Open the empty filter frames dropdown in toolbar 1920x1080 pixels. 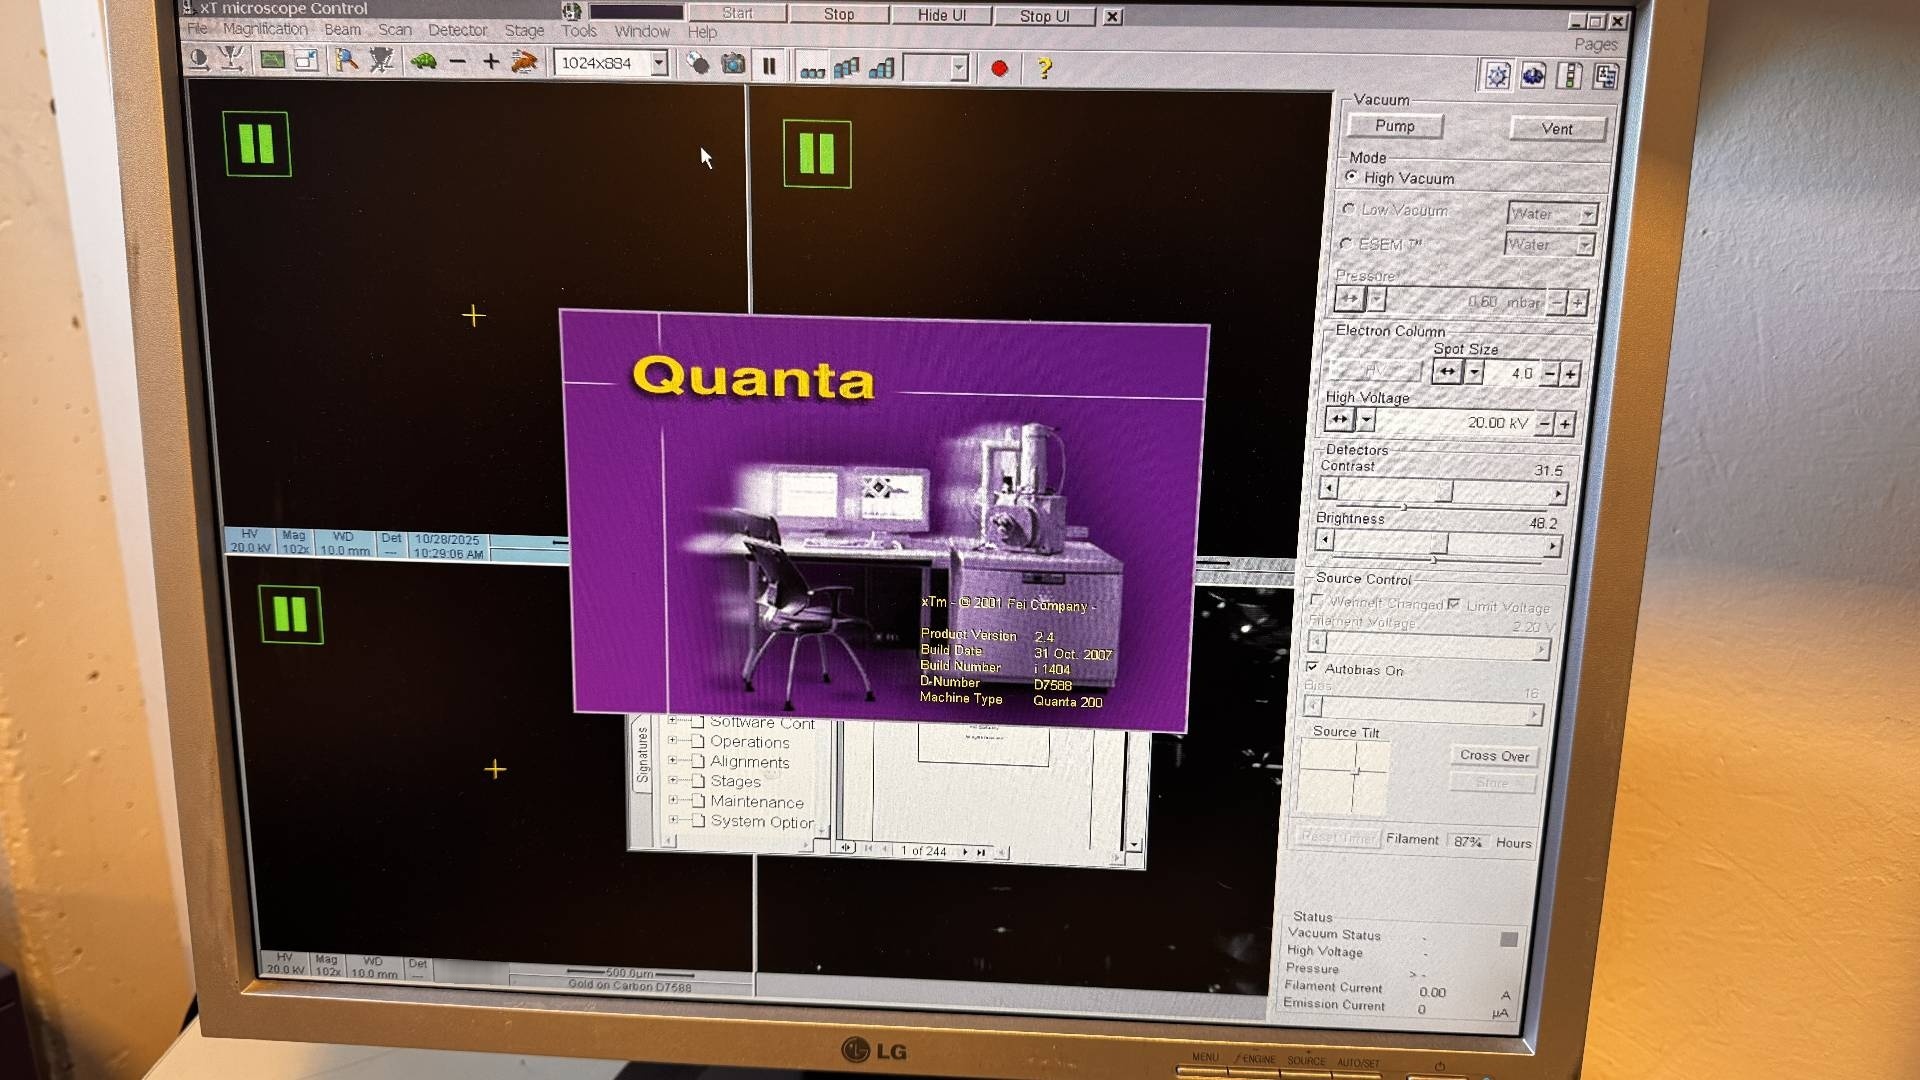click(x=959, y=68)
